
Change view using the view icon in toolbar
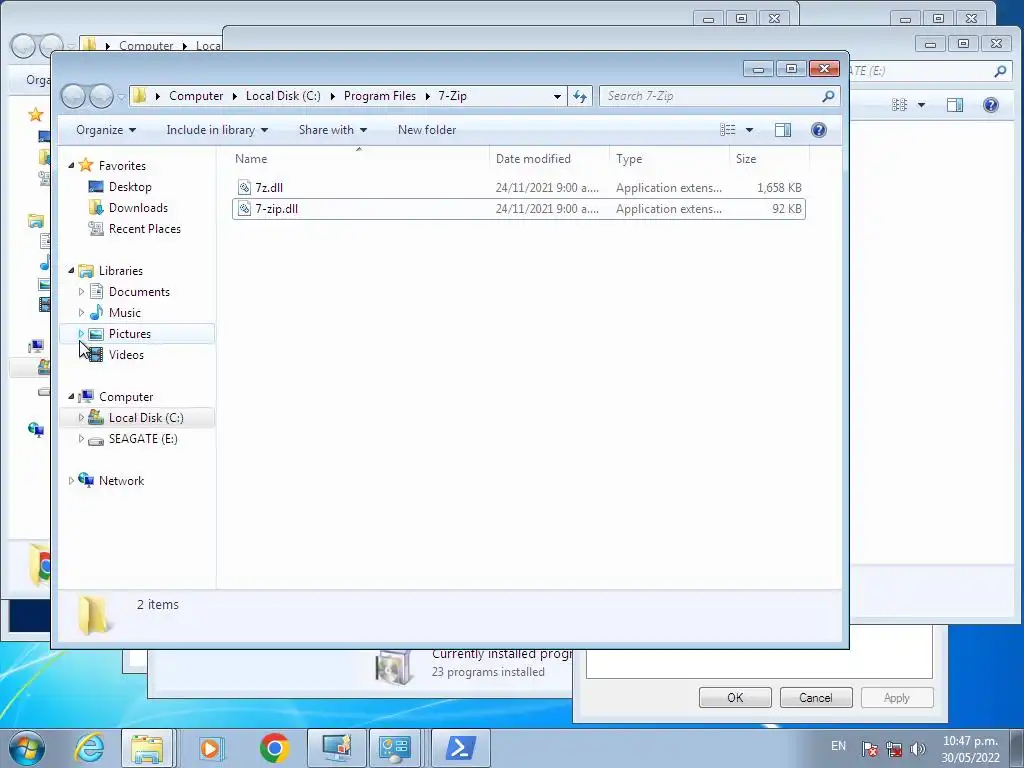point(728,130)
